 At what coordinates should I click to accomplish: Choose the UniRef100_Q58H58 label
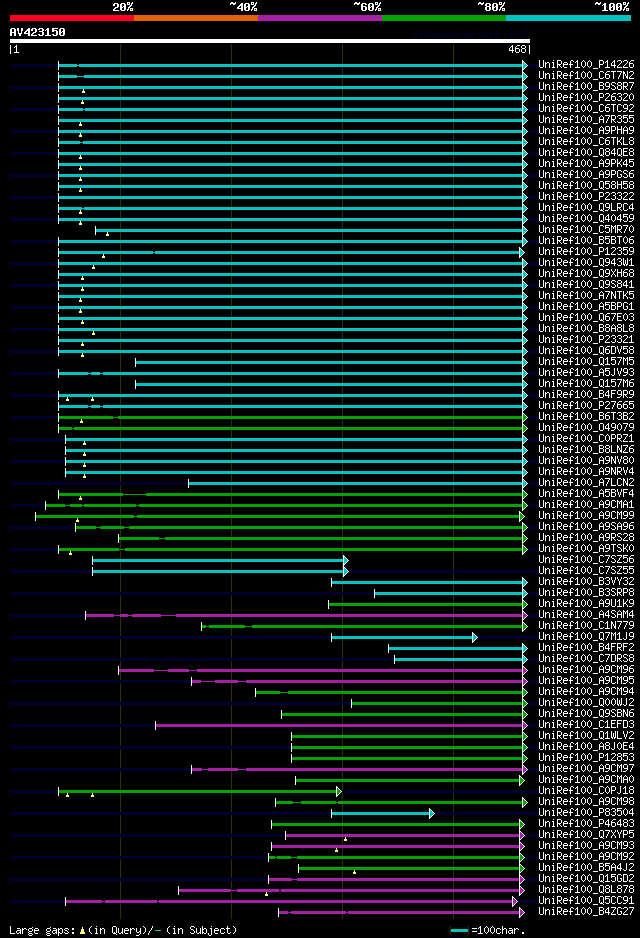point(586,185)
